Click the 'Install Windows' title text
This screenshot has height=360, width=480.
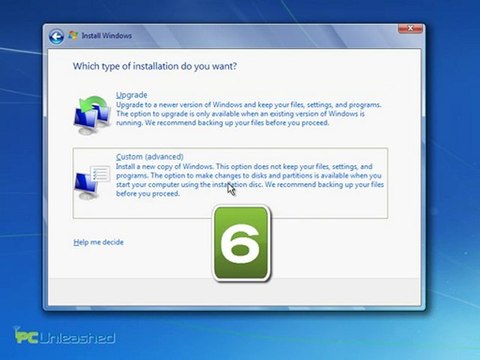click(107, 36)
